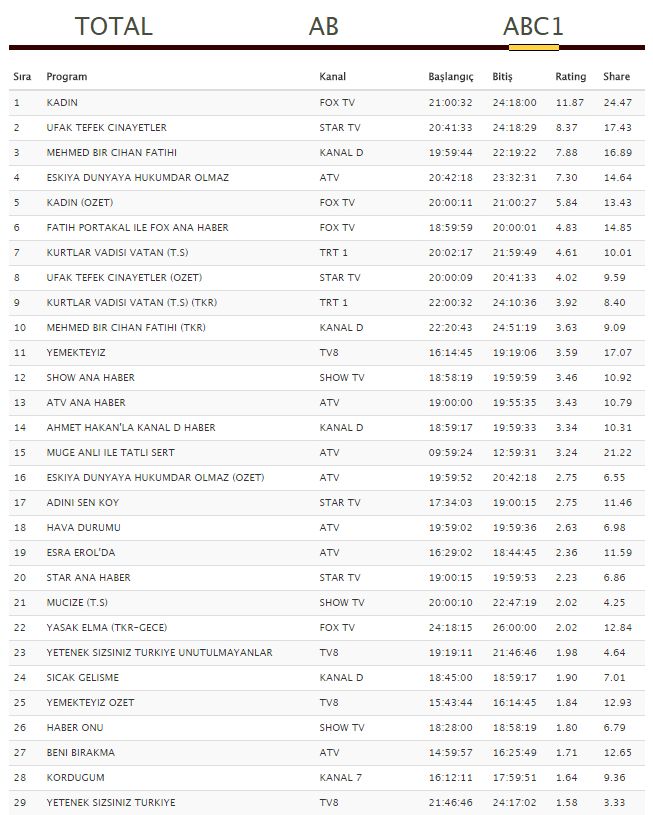Click STAR ANA HABER program name
This screenshot has height=815, width=653.
pos(88,577)
